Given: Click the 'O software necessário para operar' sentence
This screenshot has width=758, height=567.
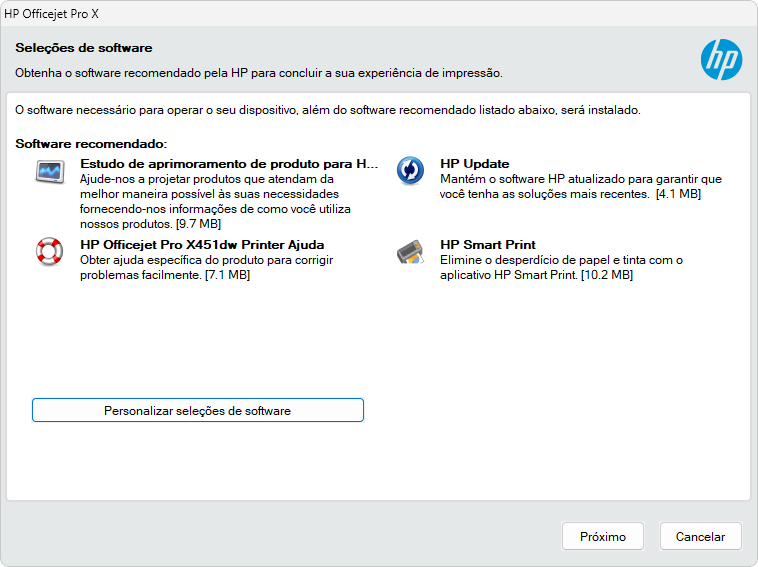Looking at the screenshot, I should click(328, 110).
